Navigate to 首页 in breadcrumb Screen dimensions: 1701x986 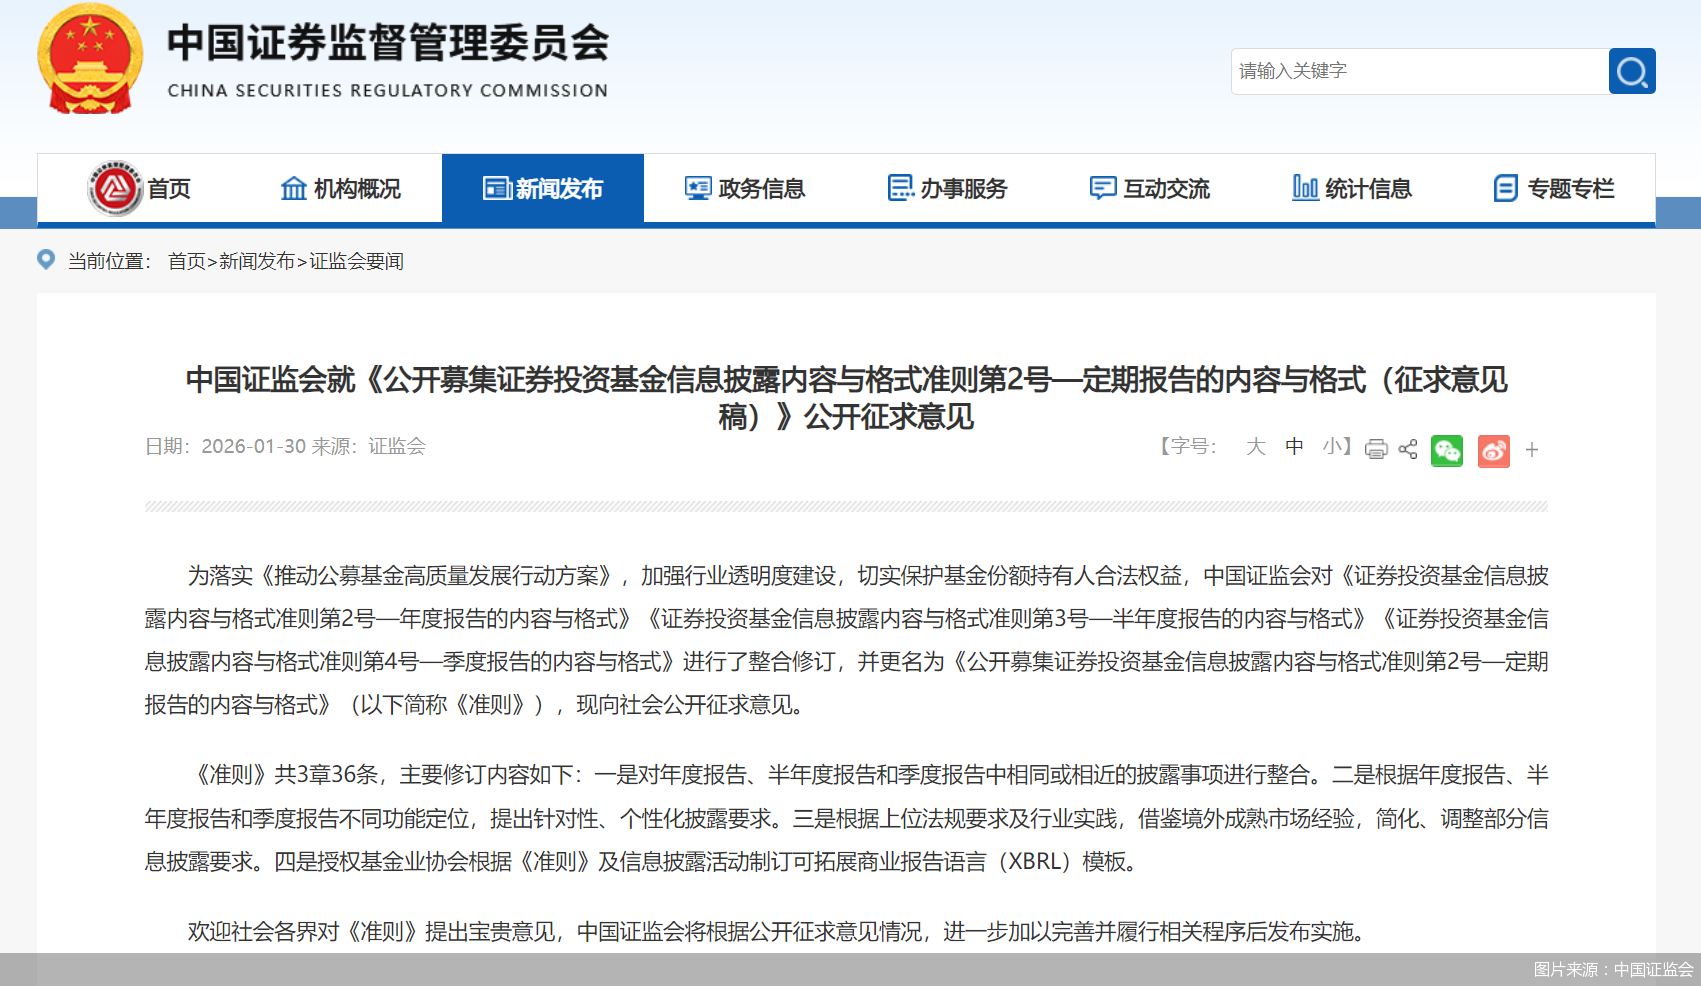tap(186, 261)
